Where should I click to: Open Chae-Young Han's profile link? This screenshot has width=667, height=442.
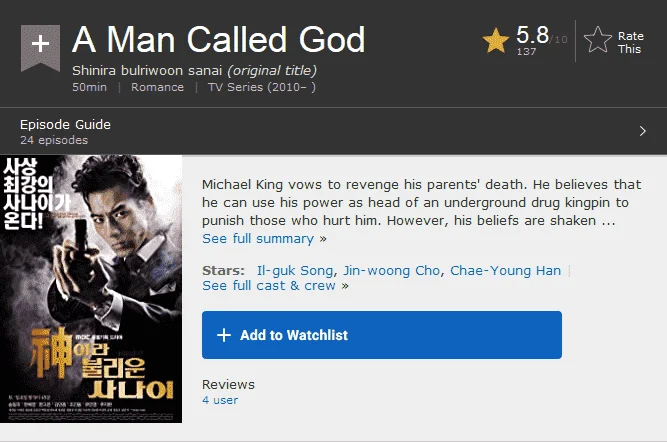505,271
